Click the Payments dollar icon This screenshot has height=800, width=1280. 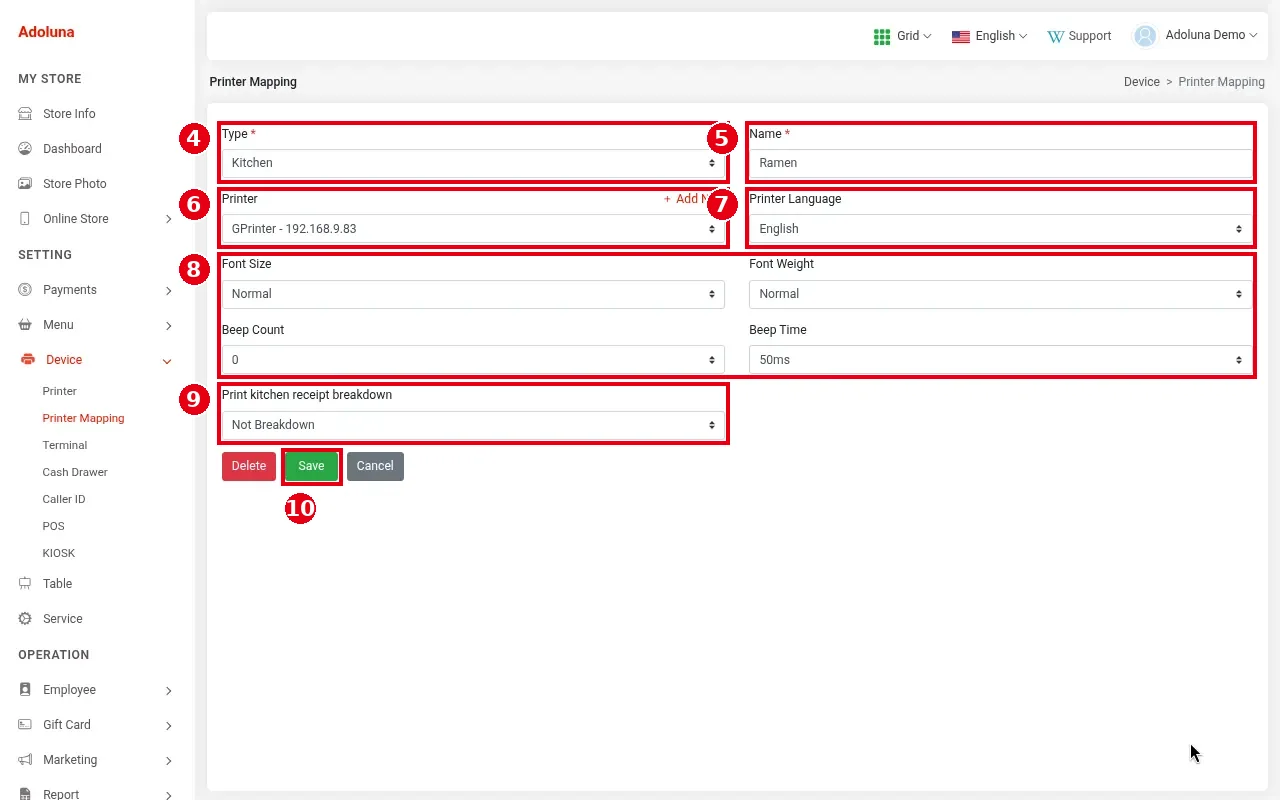point(25,290)
